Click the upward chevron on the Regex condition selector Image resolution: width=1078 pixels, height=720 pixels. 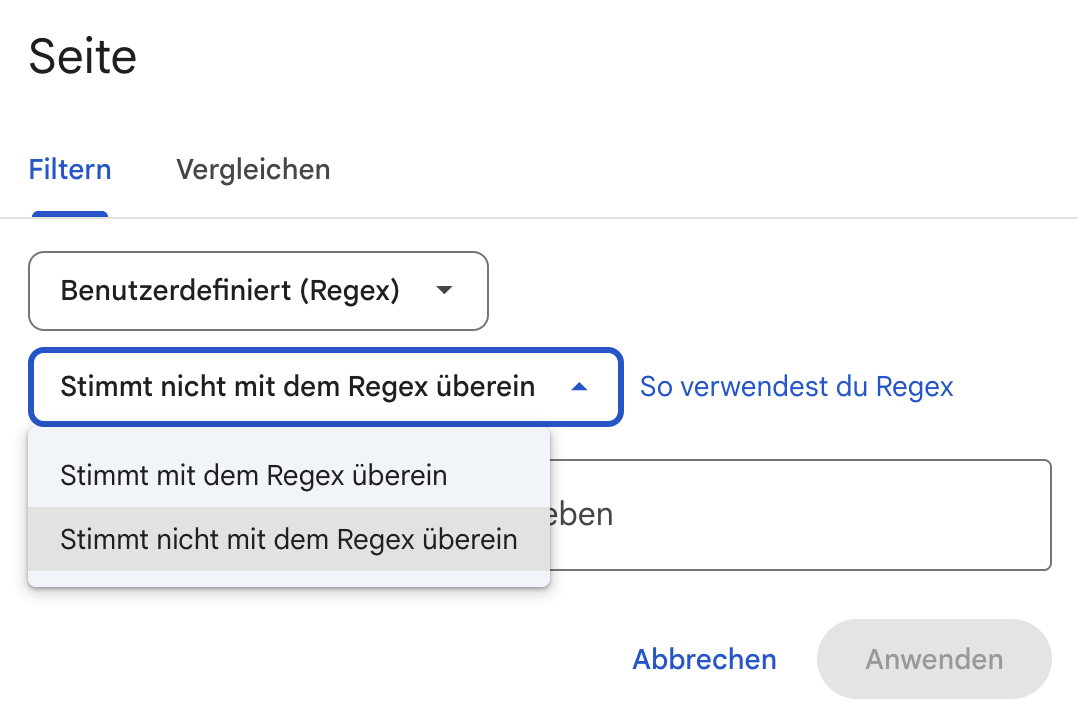pyautogui.click(x=579, y=386)
